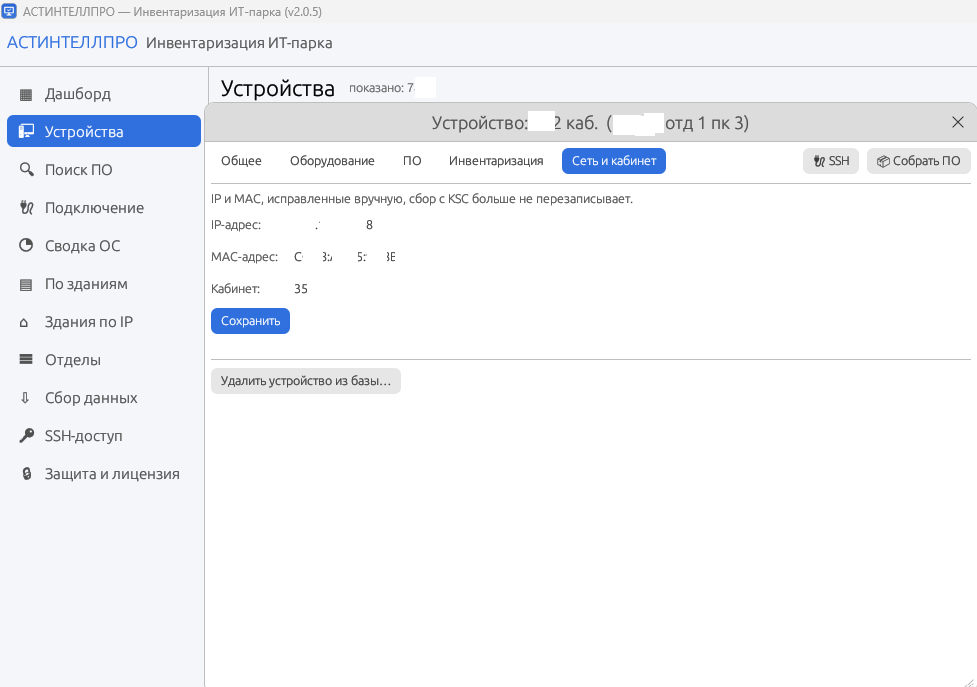
Task: Click the house icon beside Здания по IP
Action: 24,323
